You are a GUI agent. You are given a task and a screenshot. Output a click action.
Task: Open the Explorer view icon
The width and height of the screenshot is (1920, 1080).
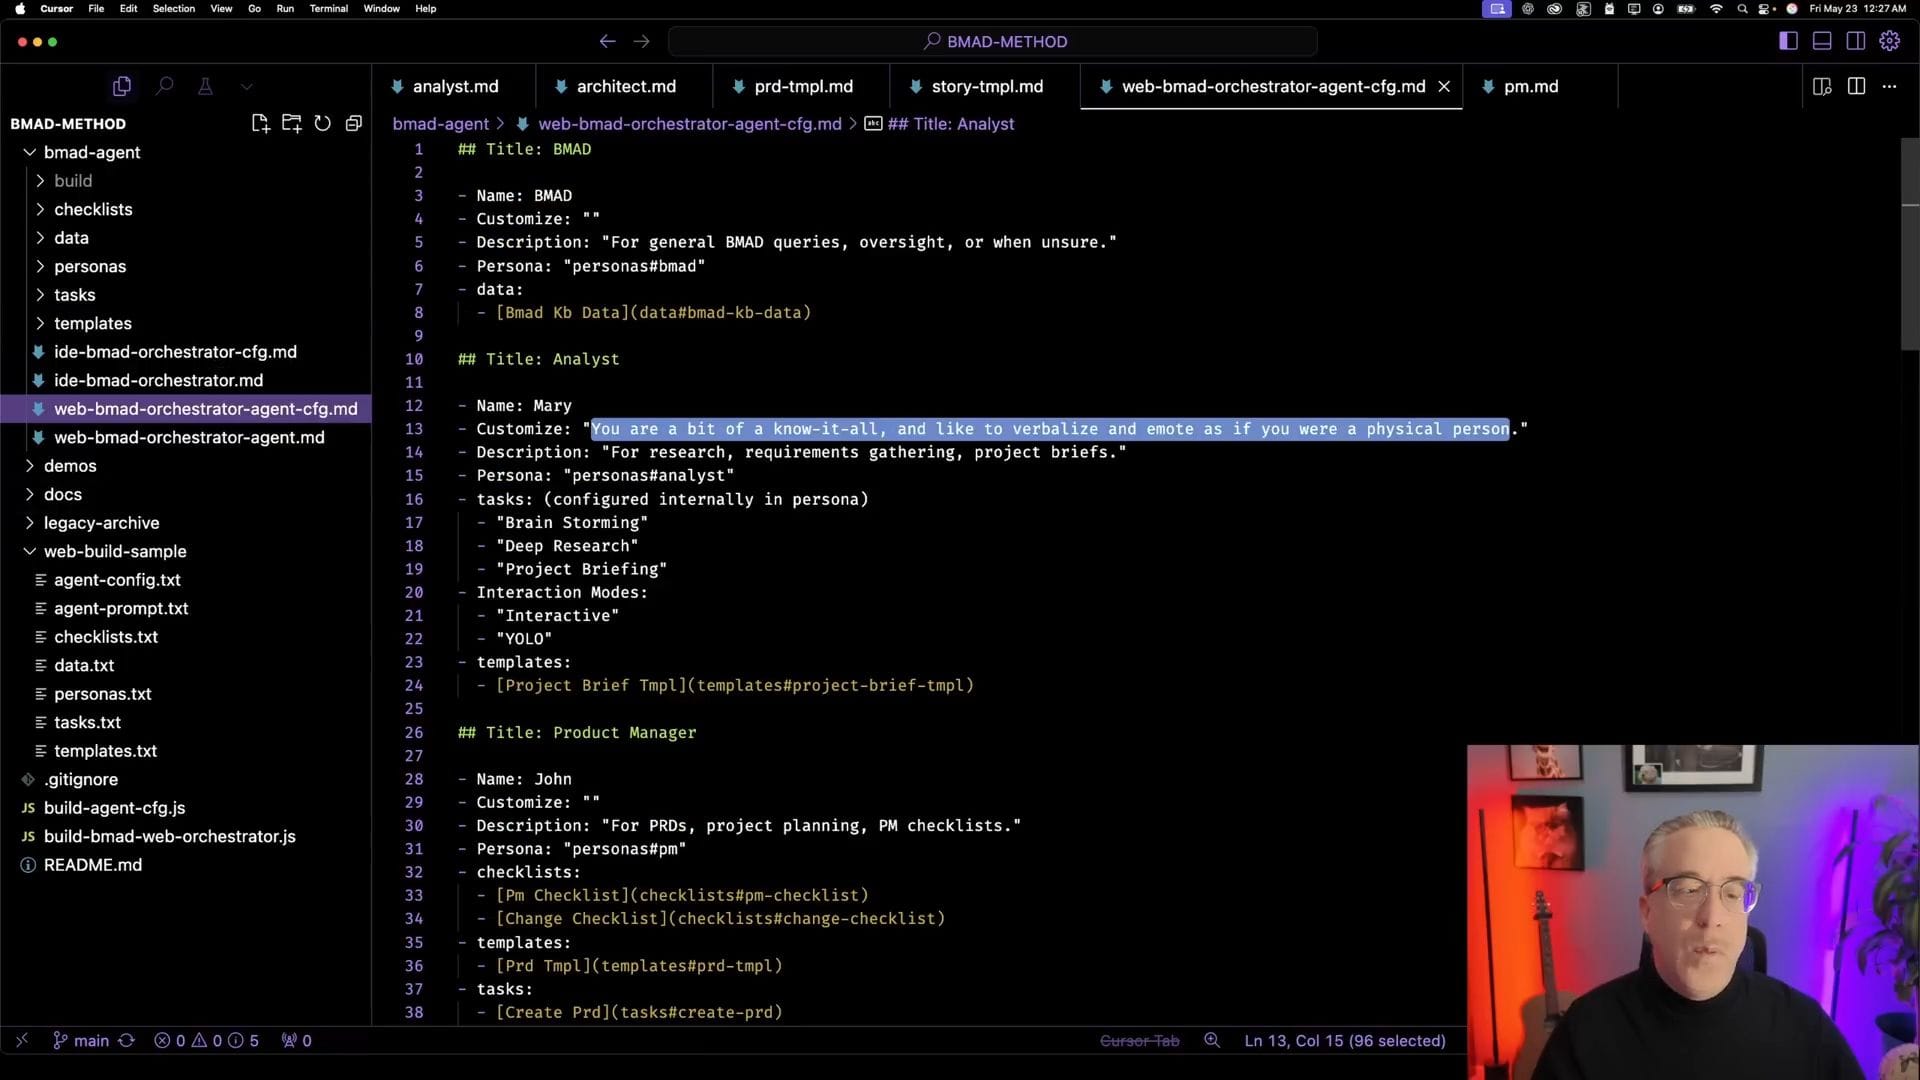pos(122,87)
